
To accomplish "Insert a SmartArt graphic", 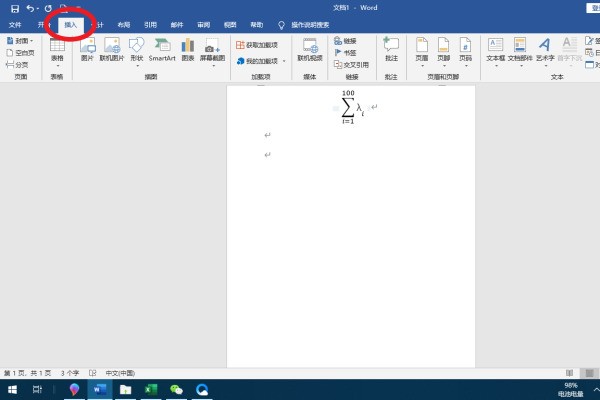I will pyautogui.click(x=162, y=50).
